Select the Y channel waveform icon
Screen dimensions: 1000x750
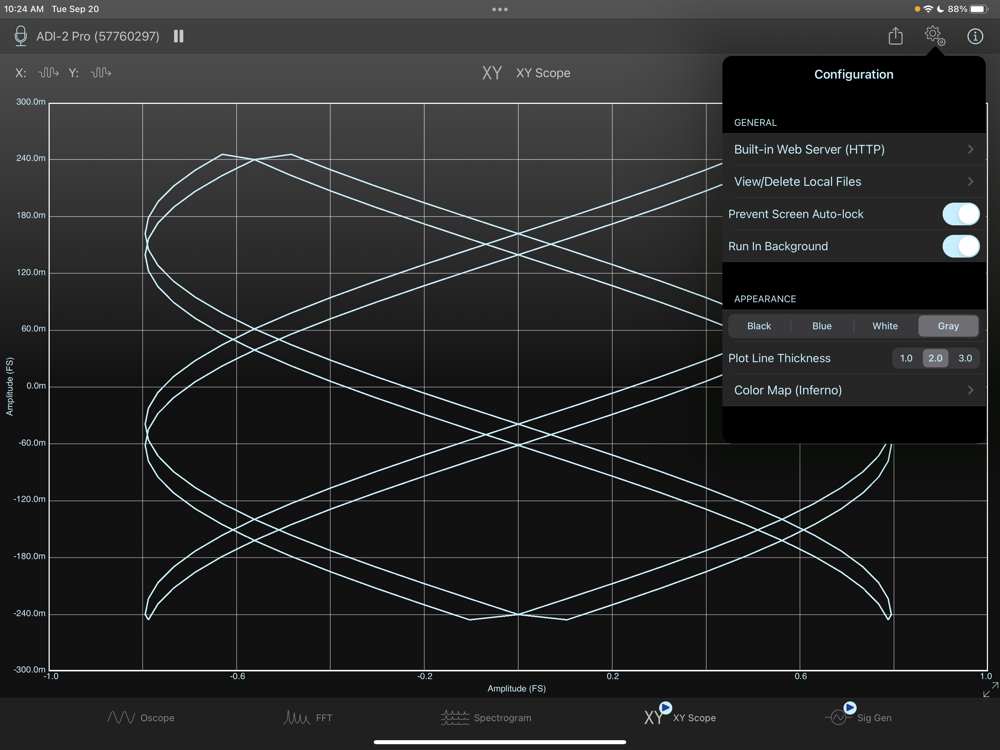pyautogui.click(x=101, y=73)
